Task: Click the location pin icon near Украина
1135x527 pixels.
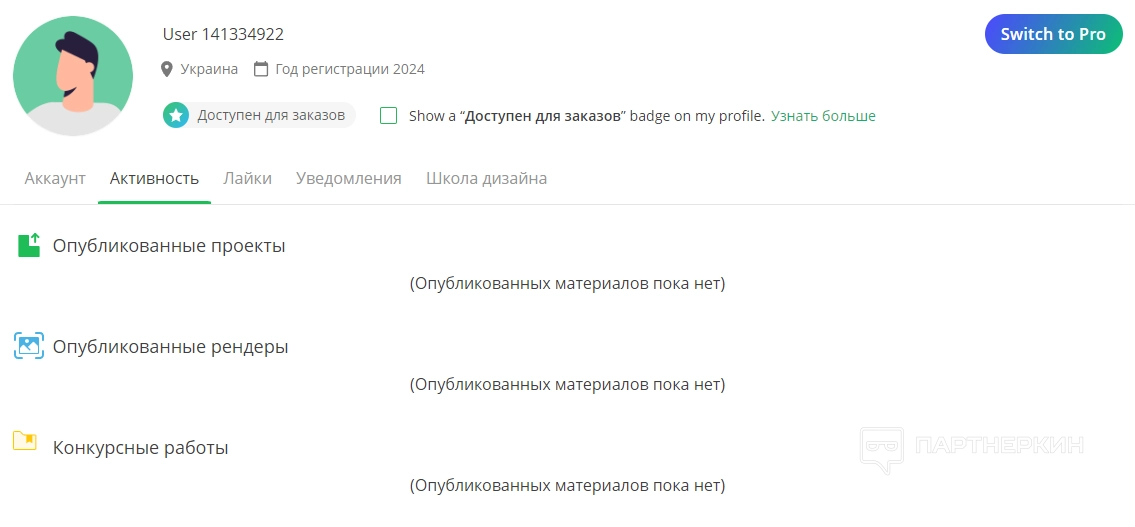Action: [167, 69]
